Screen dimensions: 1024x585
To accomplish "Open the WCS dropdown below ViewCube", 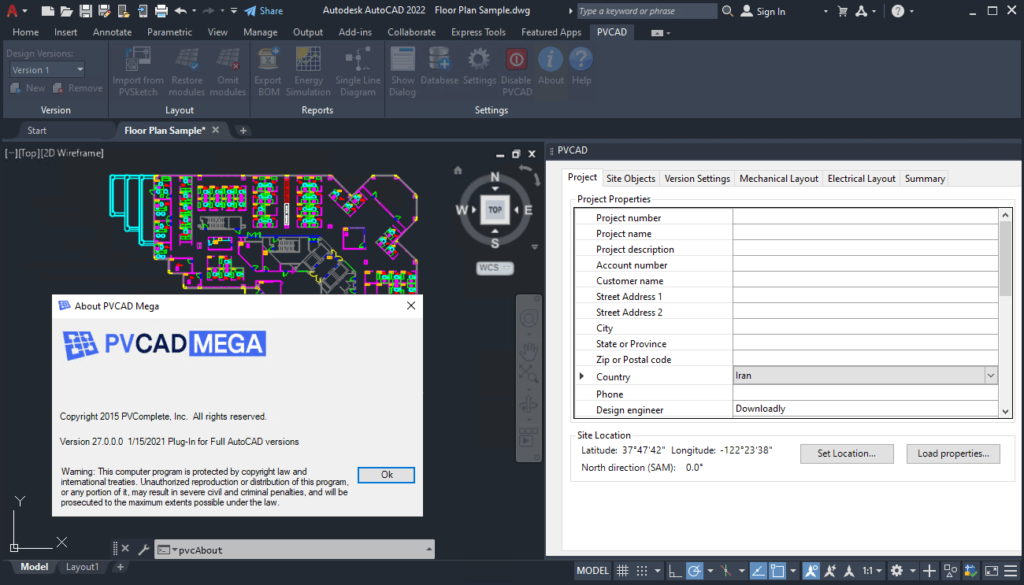I will tap(494, 268).
